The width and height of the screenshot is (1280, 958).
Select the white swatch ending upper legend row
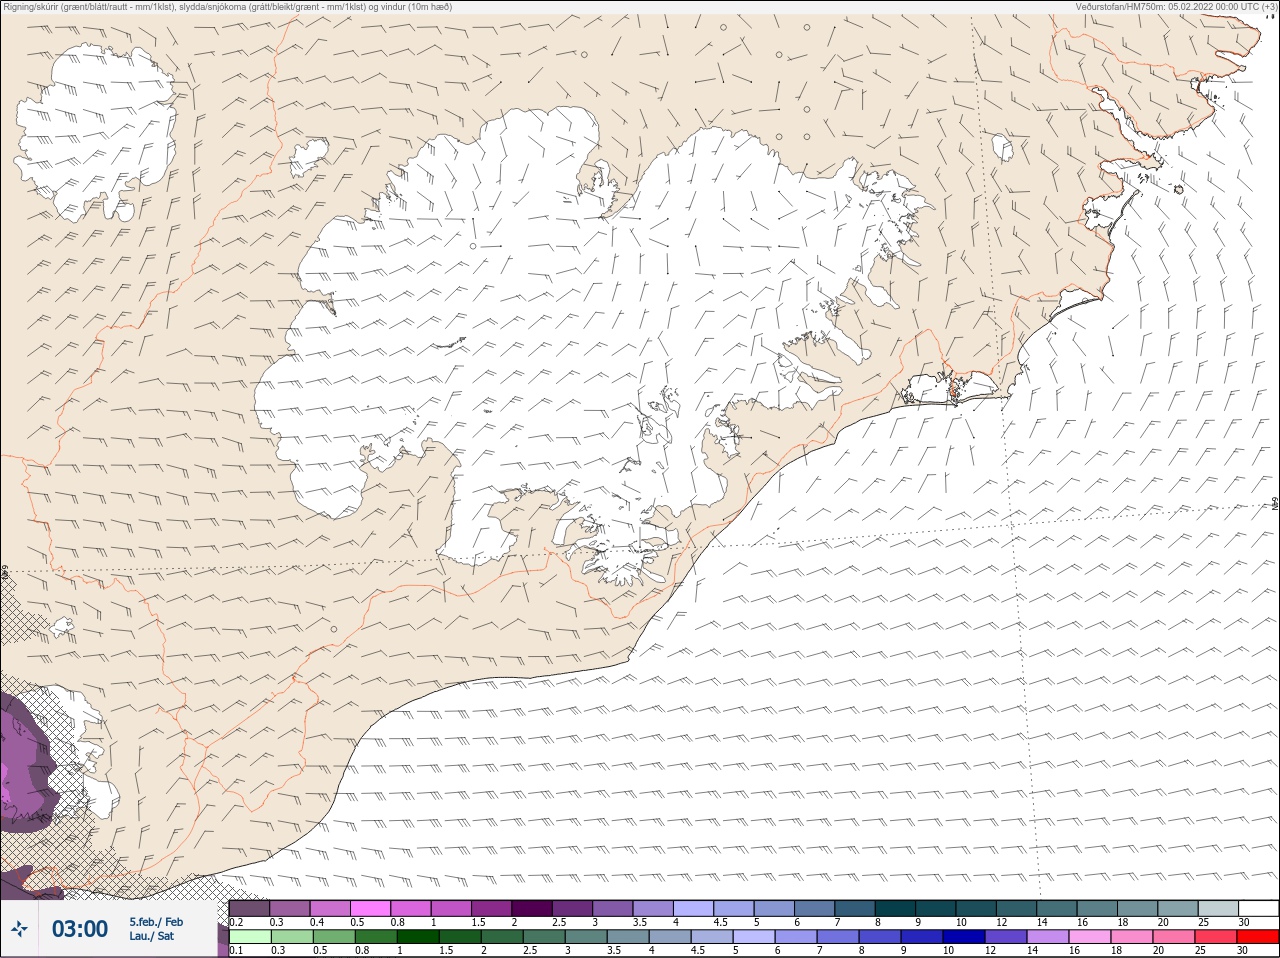pyautogui.click(x=1258, y=908)
